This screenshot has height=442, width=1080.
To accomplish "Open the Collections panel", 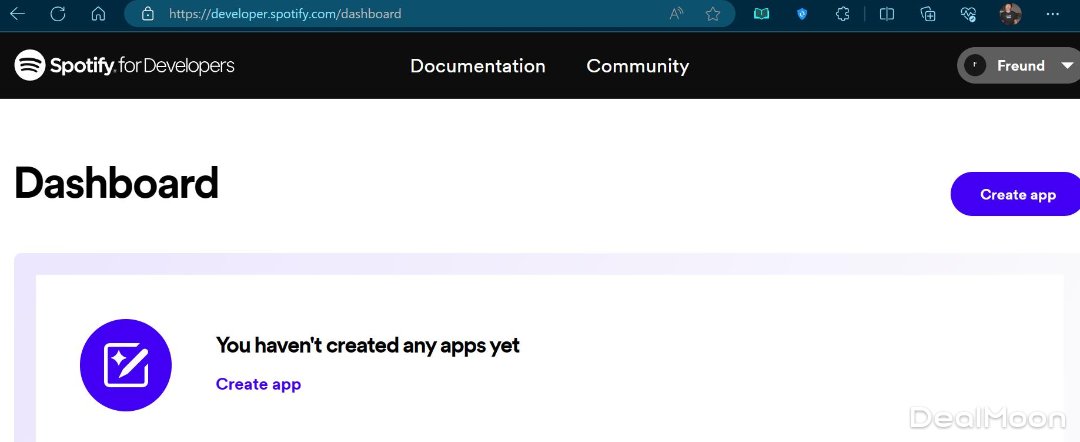I will coord(928,14).
